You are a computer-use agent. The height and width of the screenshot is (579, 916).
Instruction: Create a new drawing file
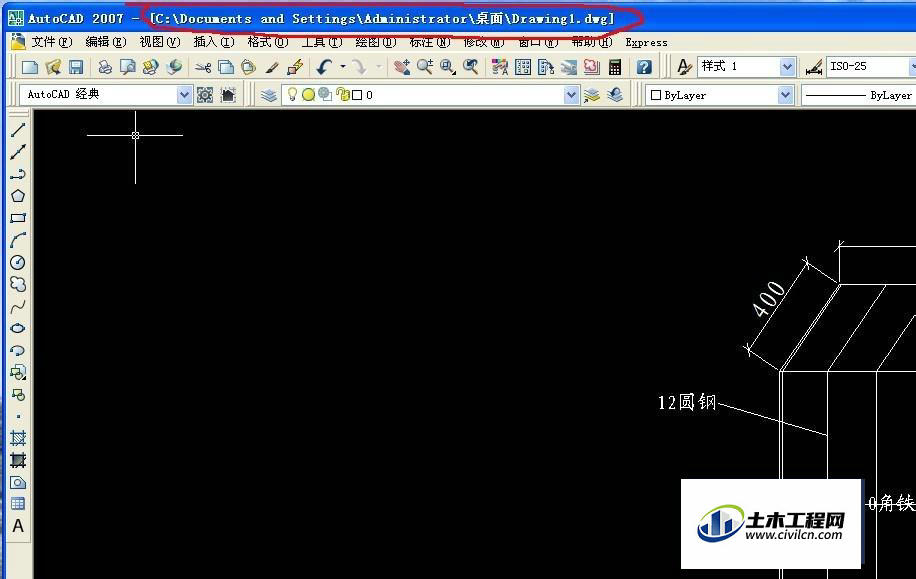click(29, 67)
